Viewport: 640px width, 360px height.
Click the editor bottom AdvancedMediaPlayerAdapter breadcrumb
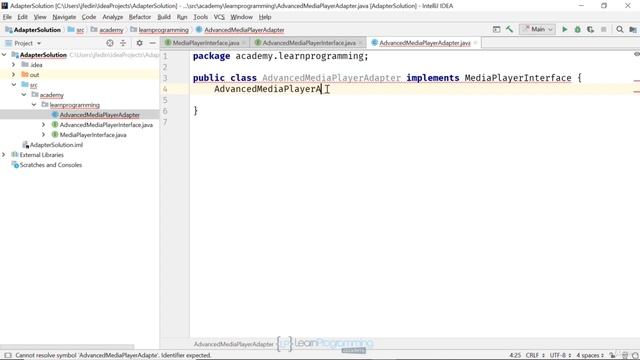click(233, 344)
